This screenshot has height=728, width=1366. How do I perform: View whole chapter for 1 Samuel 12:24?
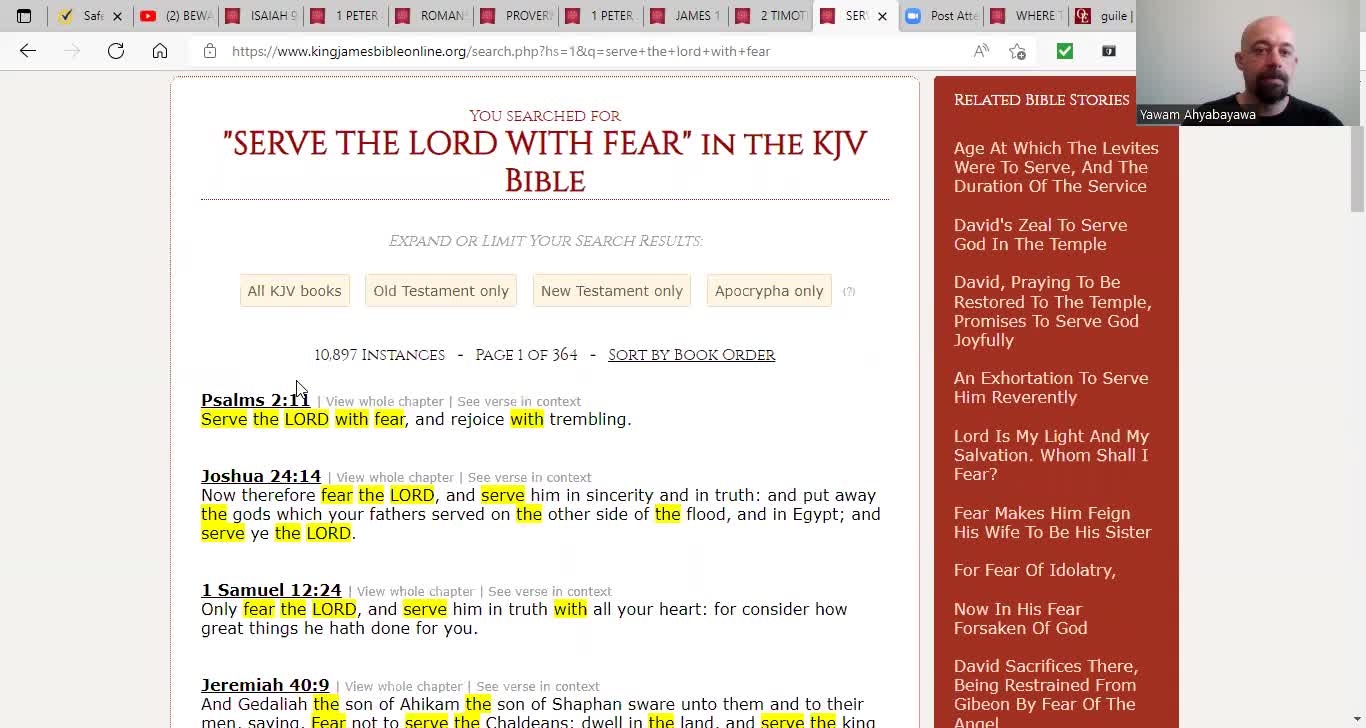click(x=415, y=591)
